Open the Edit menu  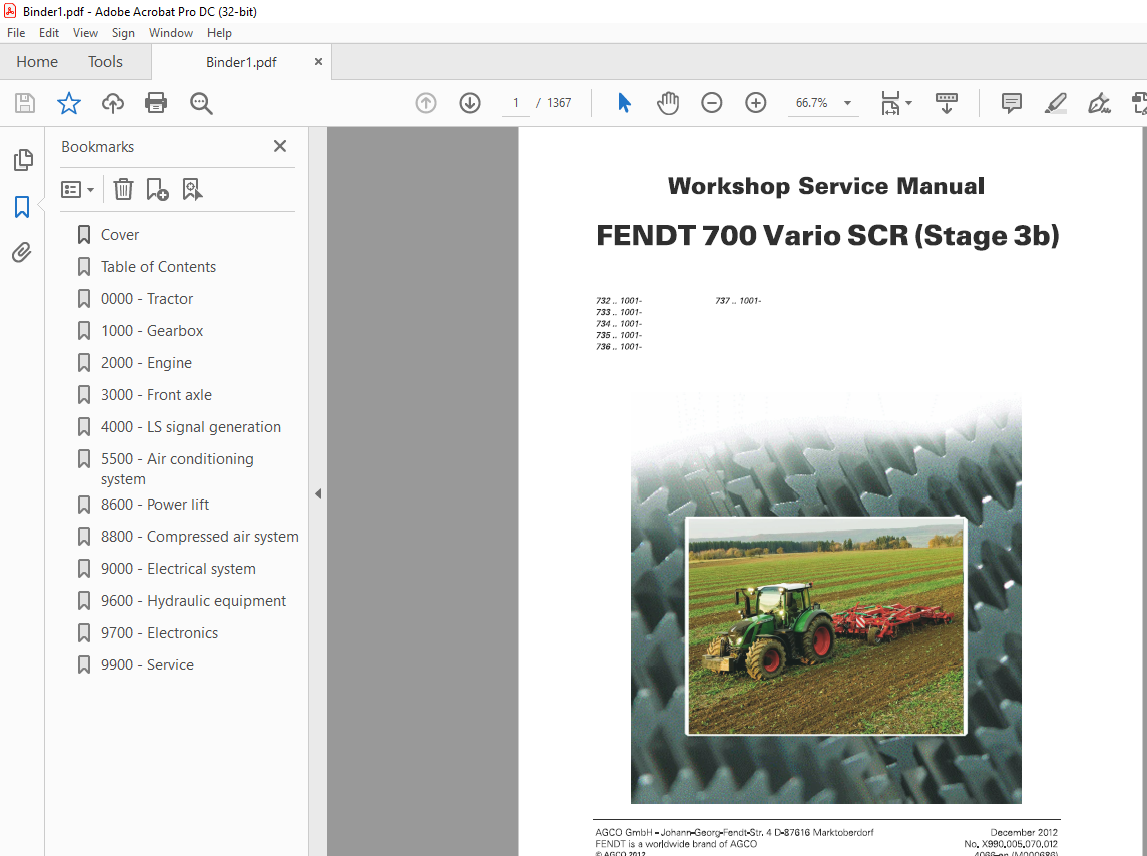(49, 33)
